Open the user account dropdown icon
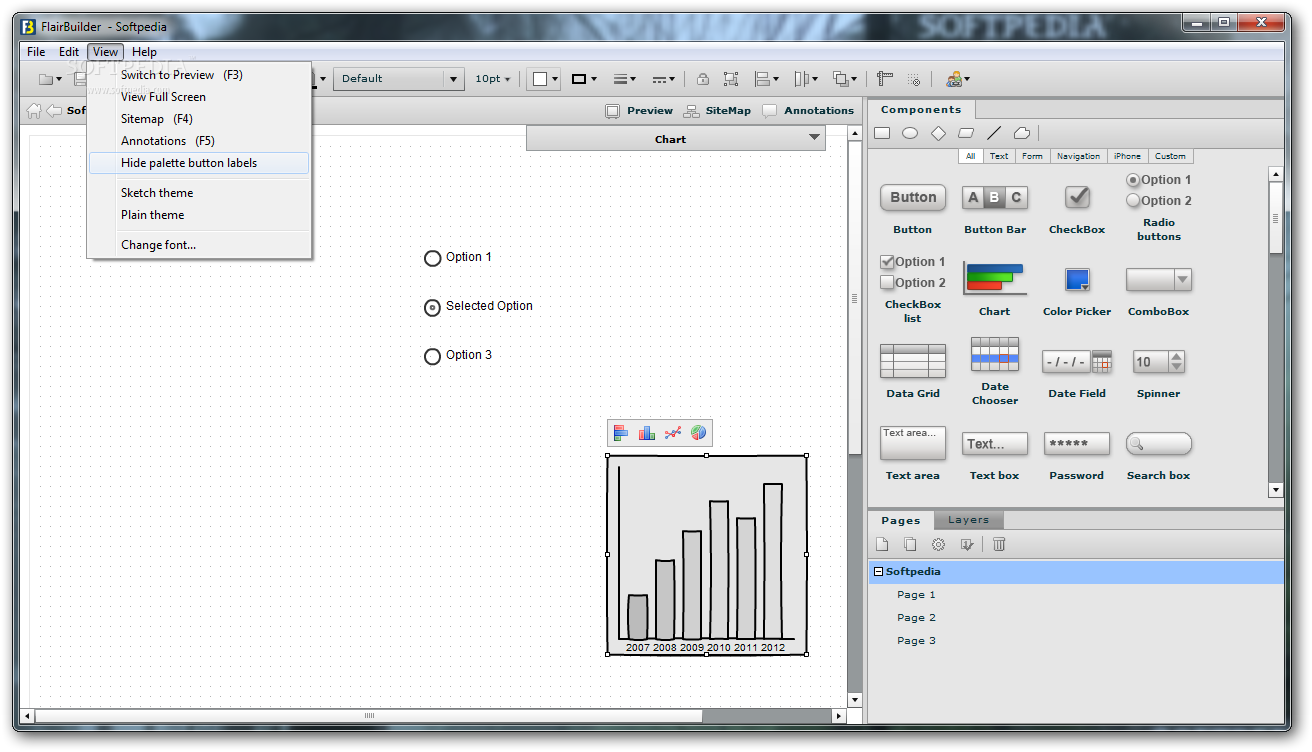This screenshot has width=1312, height=752. pyautogui.click(x=958, y=79)
